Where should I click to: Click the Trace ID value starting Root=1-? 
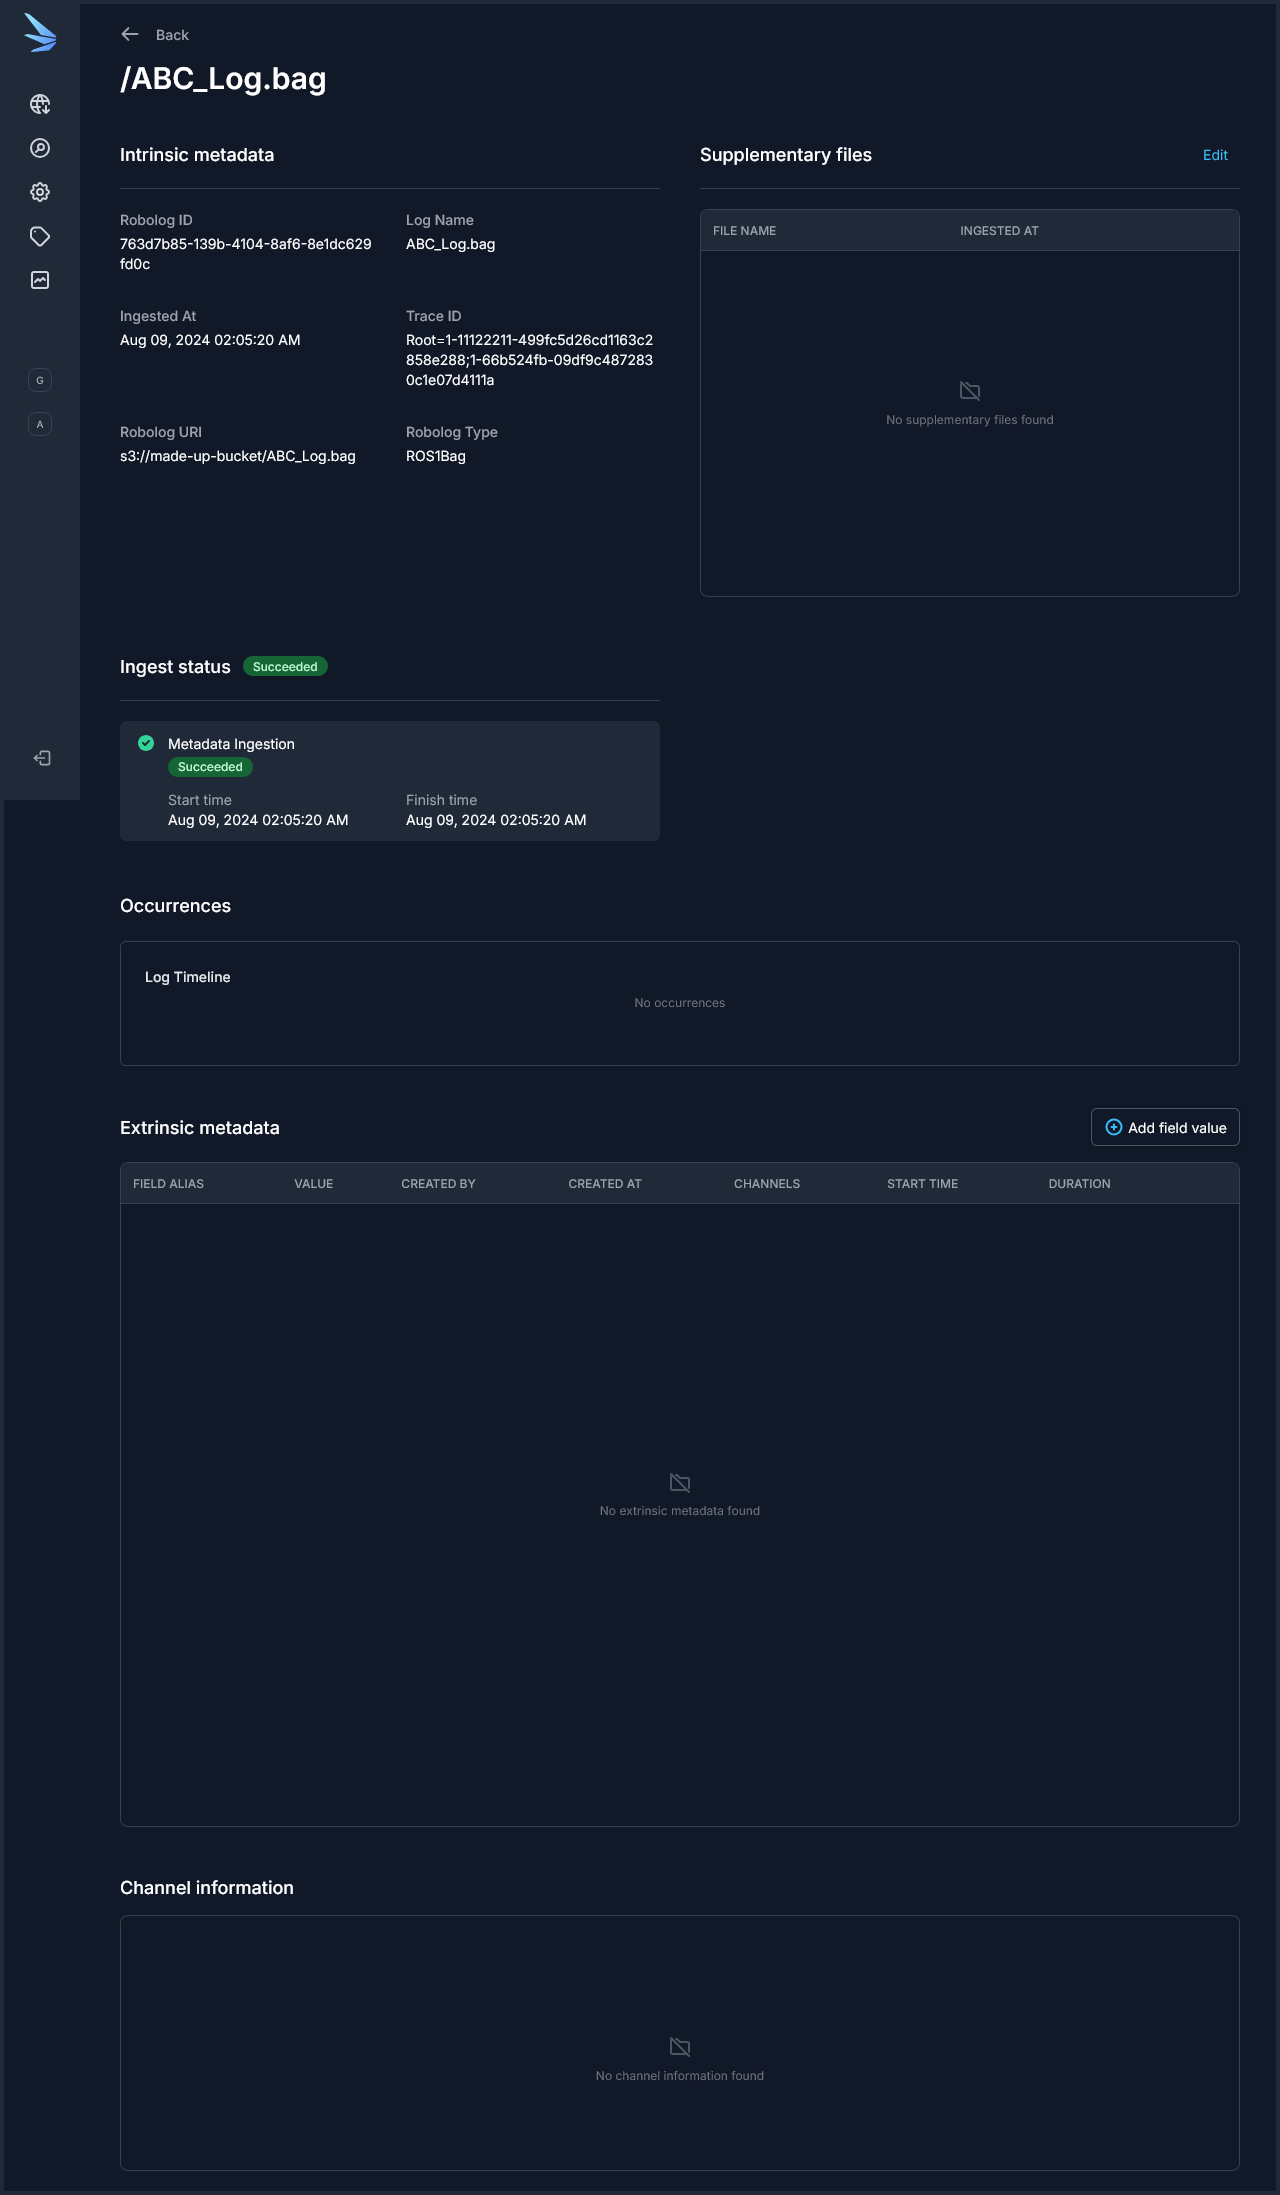click(x=529, y=360)
